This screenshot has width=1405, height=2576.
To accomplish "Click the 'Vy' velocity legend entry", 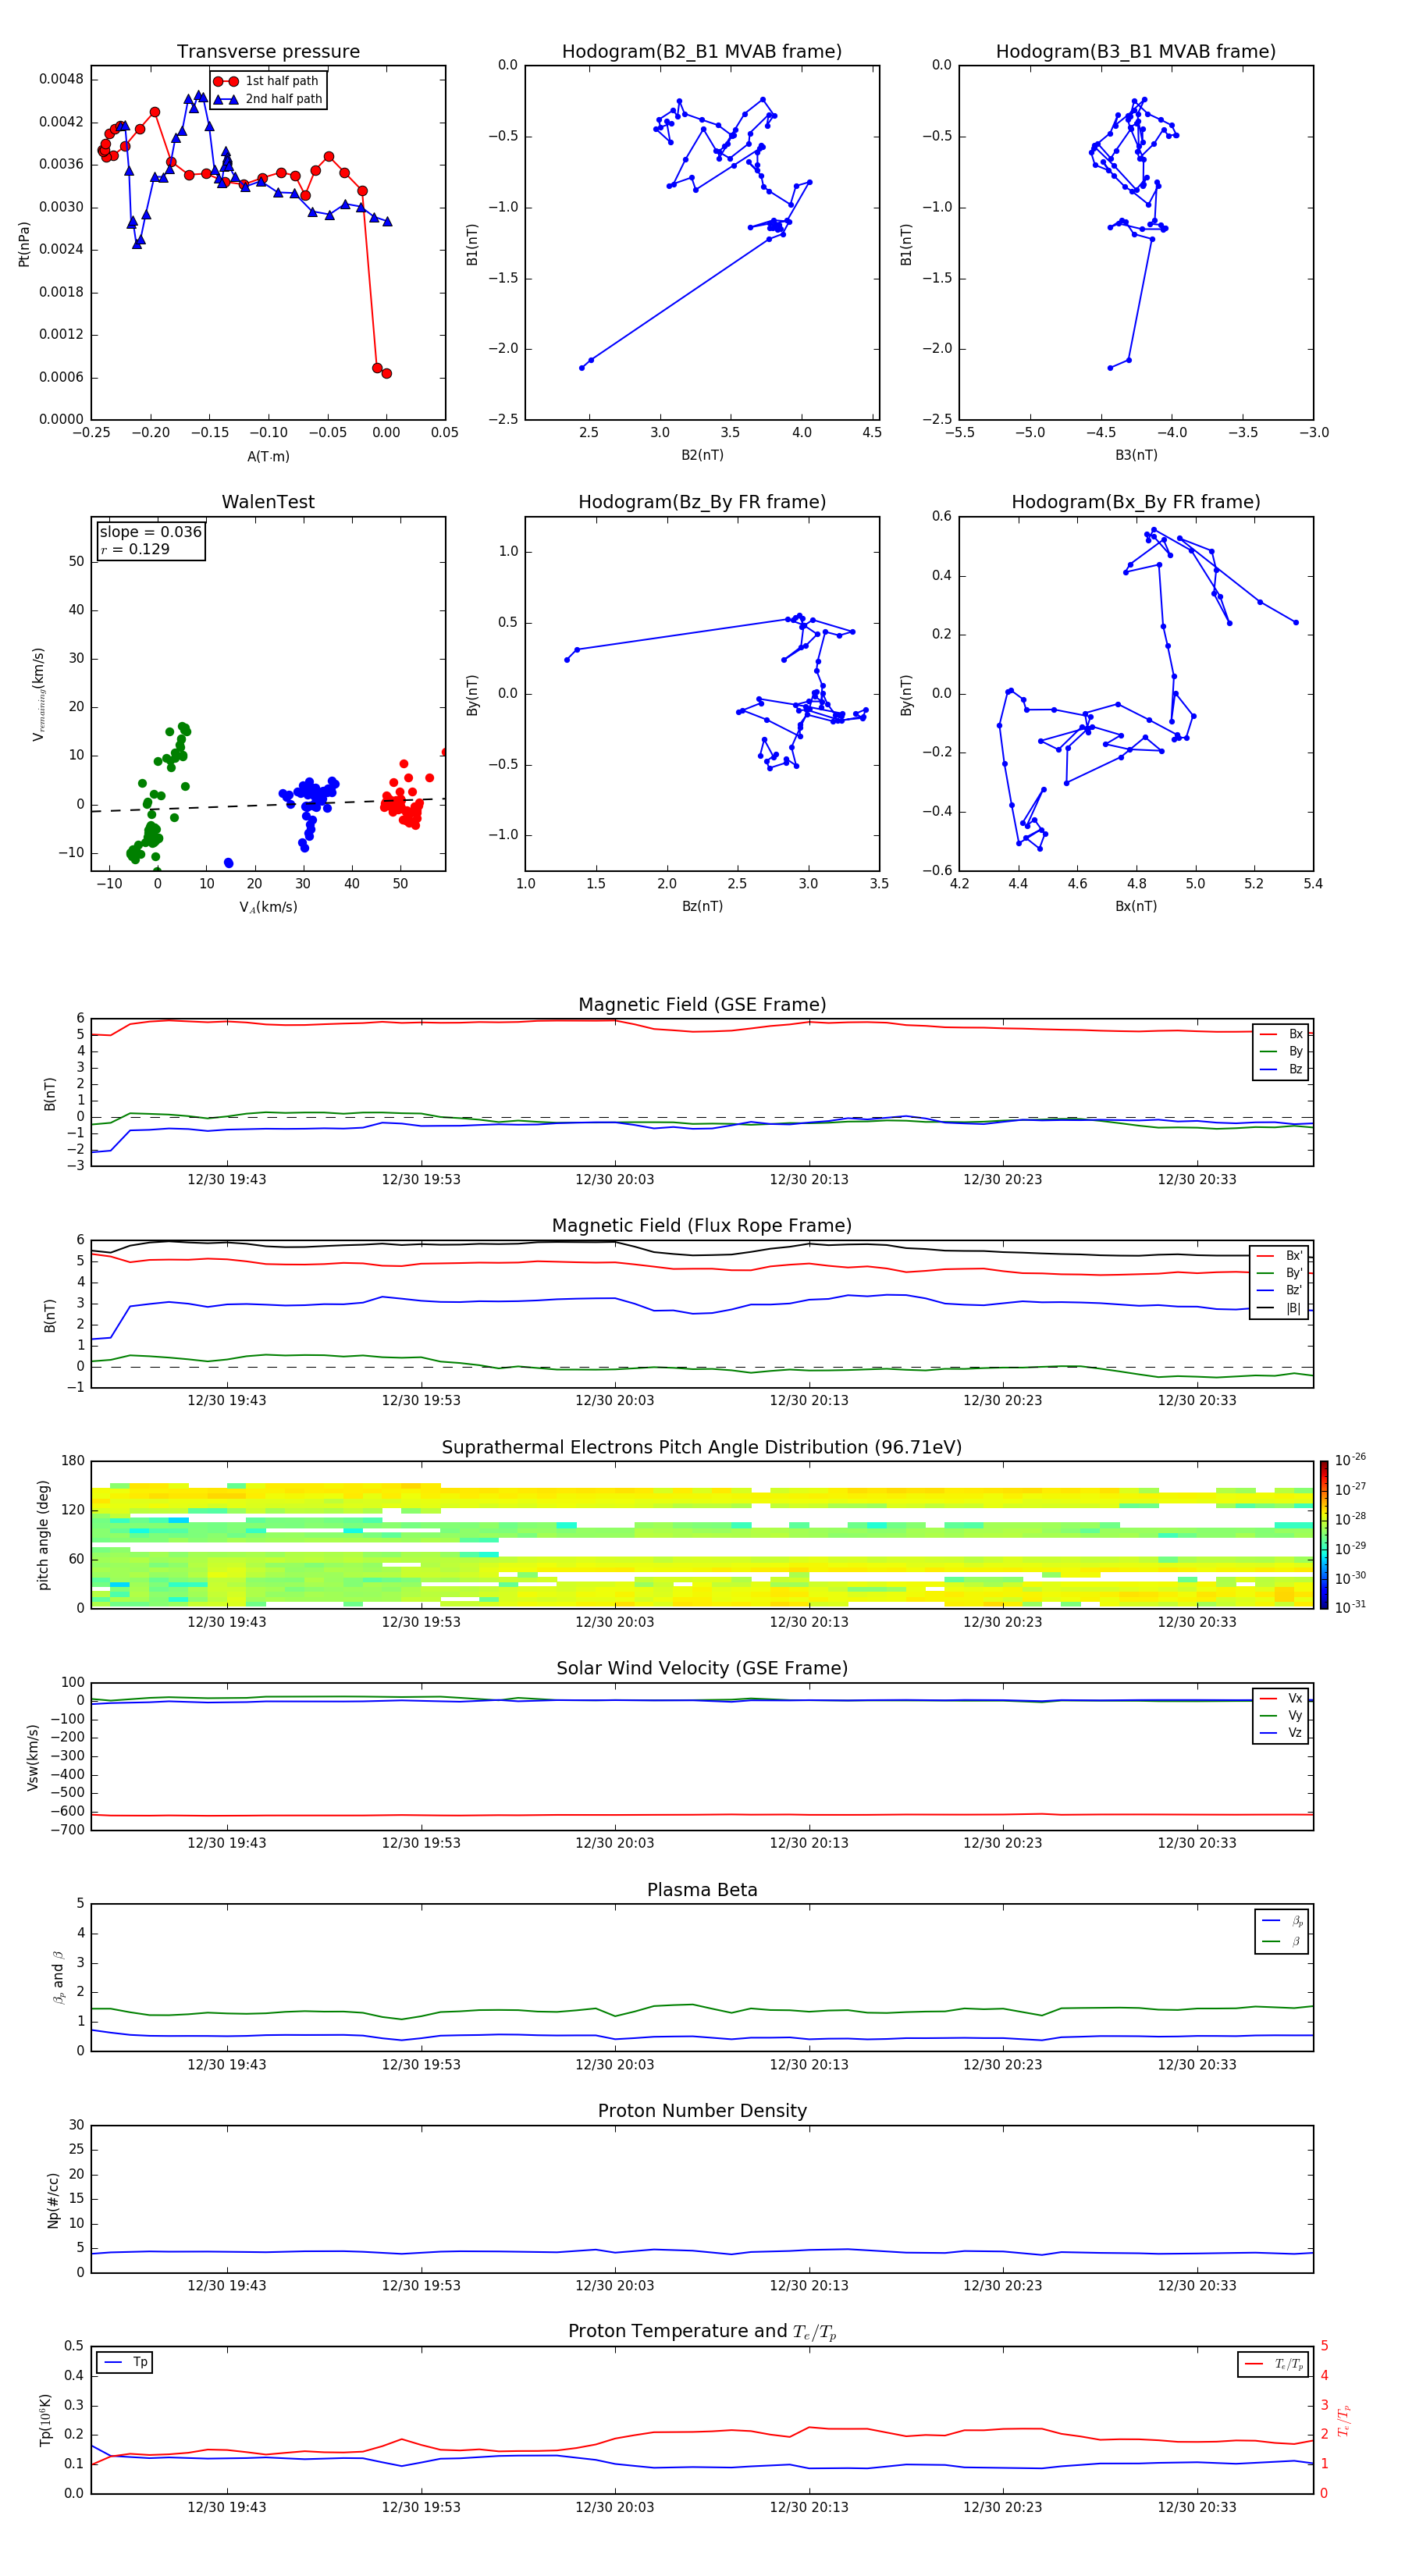I will (x=1282, y=1715).
